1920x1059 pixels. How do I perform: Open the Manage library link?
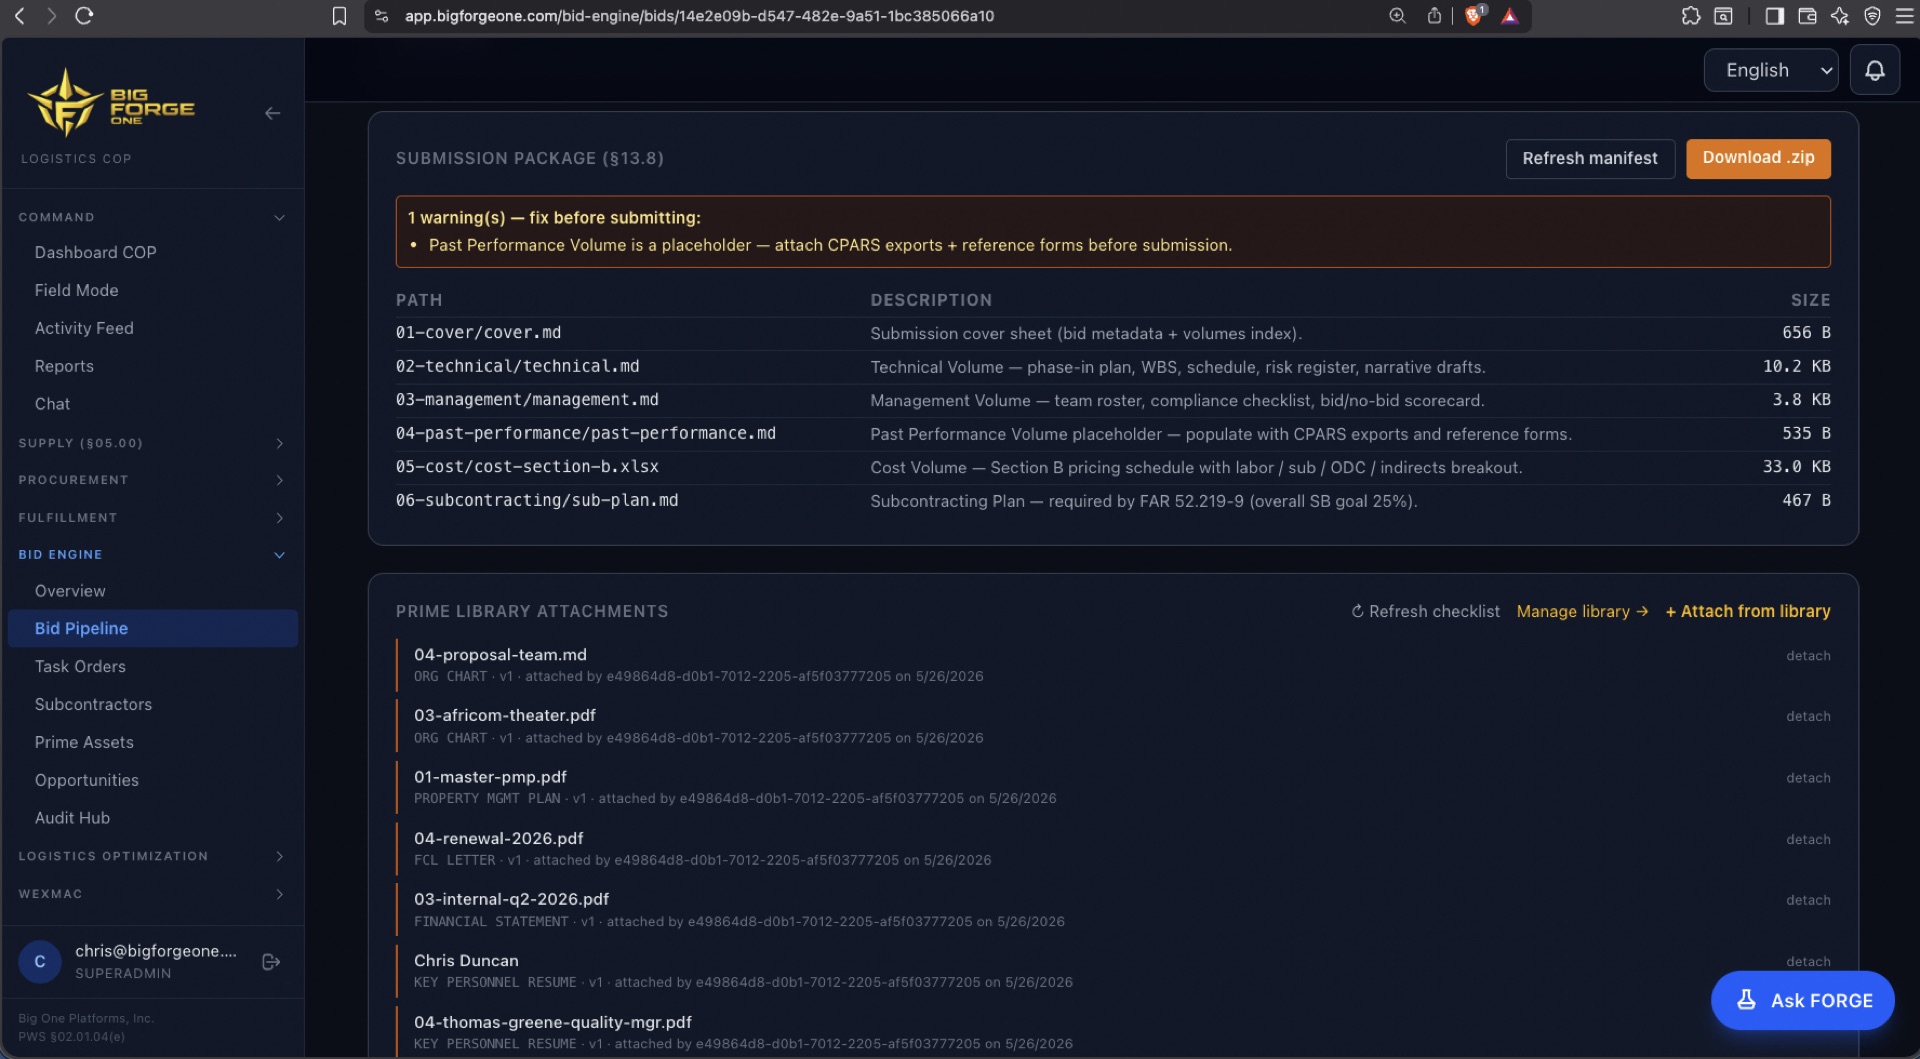pos(1582,611)
